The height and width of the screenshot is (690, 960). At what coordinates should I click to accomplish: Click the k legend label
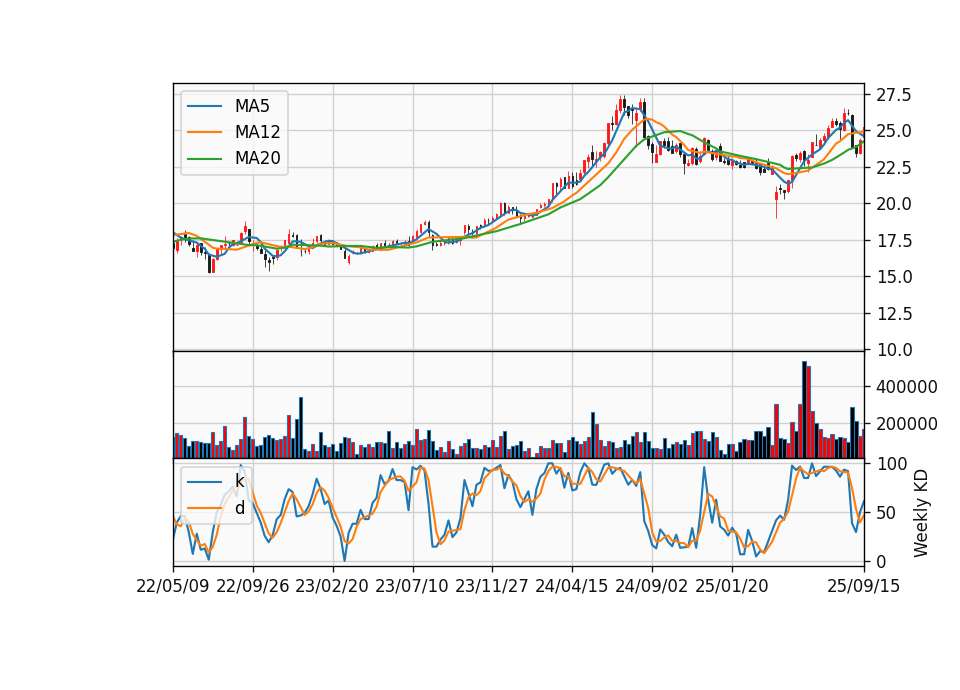[239, 481]
